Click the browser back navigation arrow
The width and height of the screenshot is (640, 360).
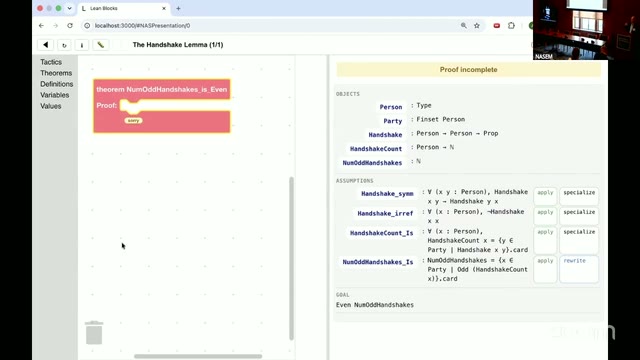coord(41,25)
